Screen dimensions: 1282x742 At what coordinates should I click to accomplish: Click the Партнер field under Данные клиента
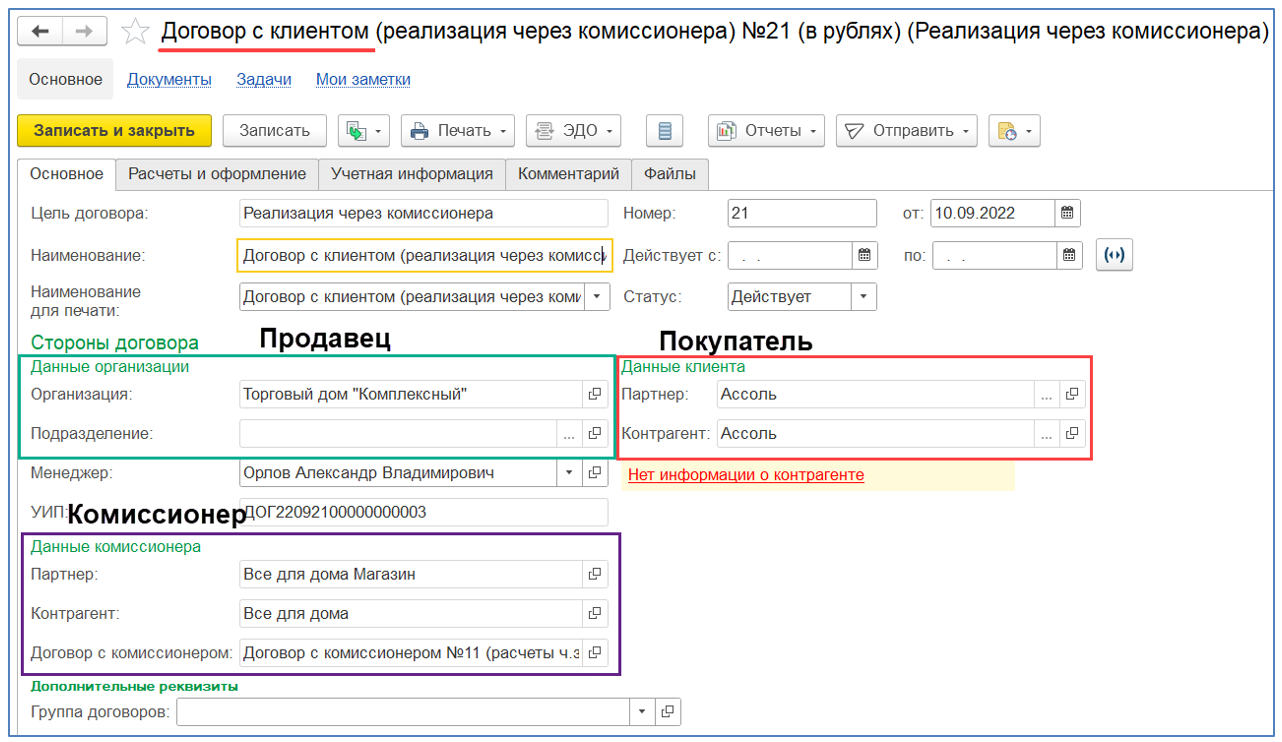click(876, 394)
